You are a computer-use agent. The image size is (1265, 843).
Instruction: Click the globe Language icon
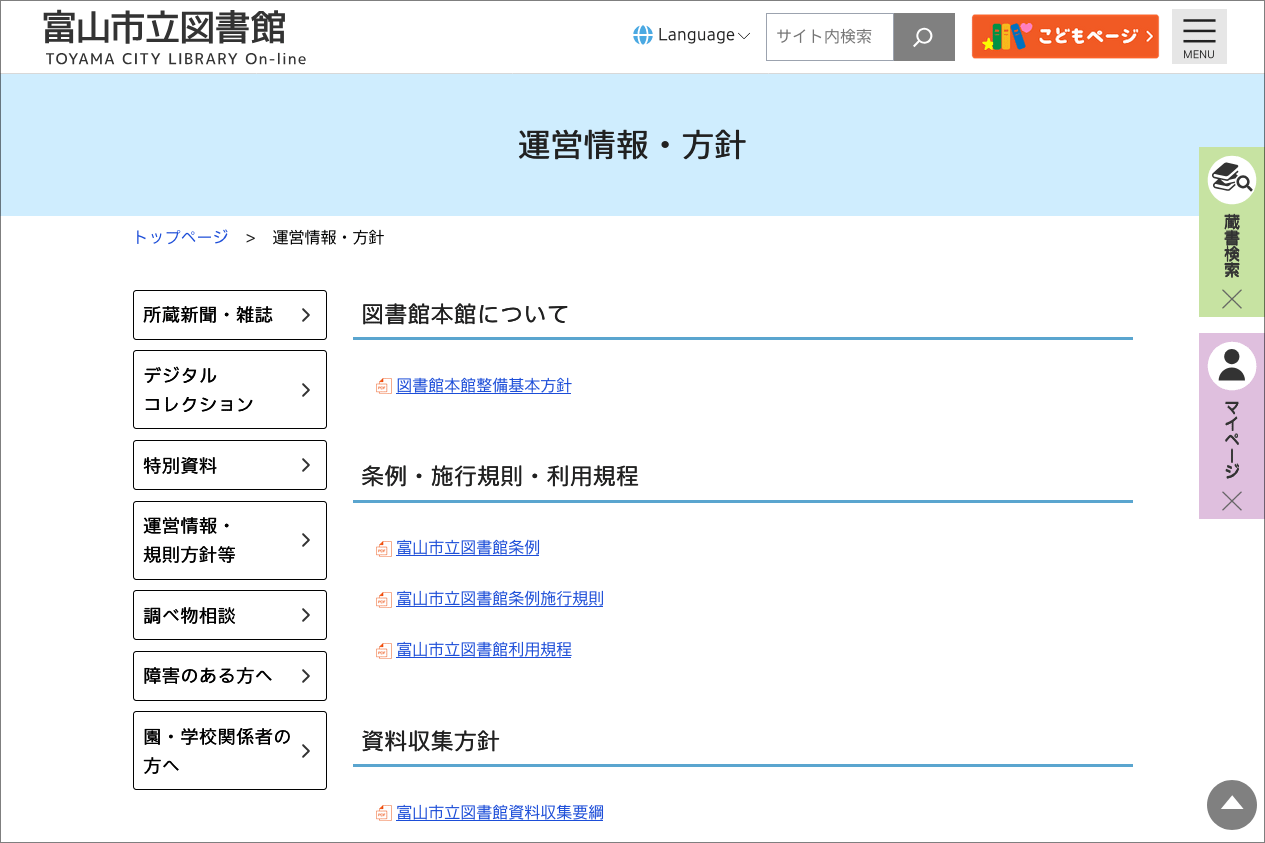point(643,35)
